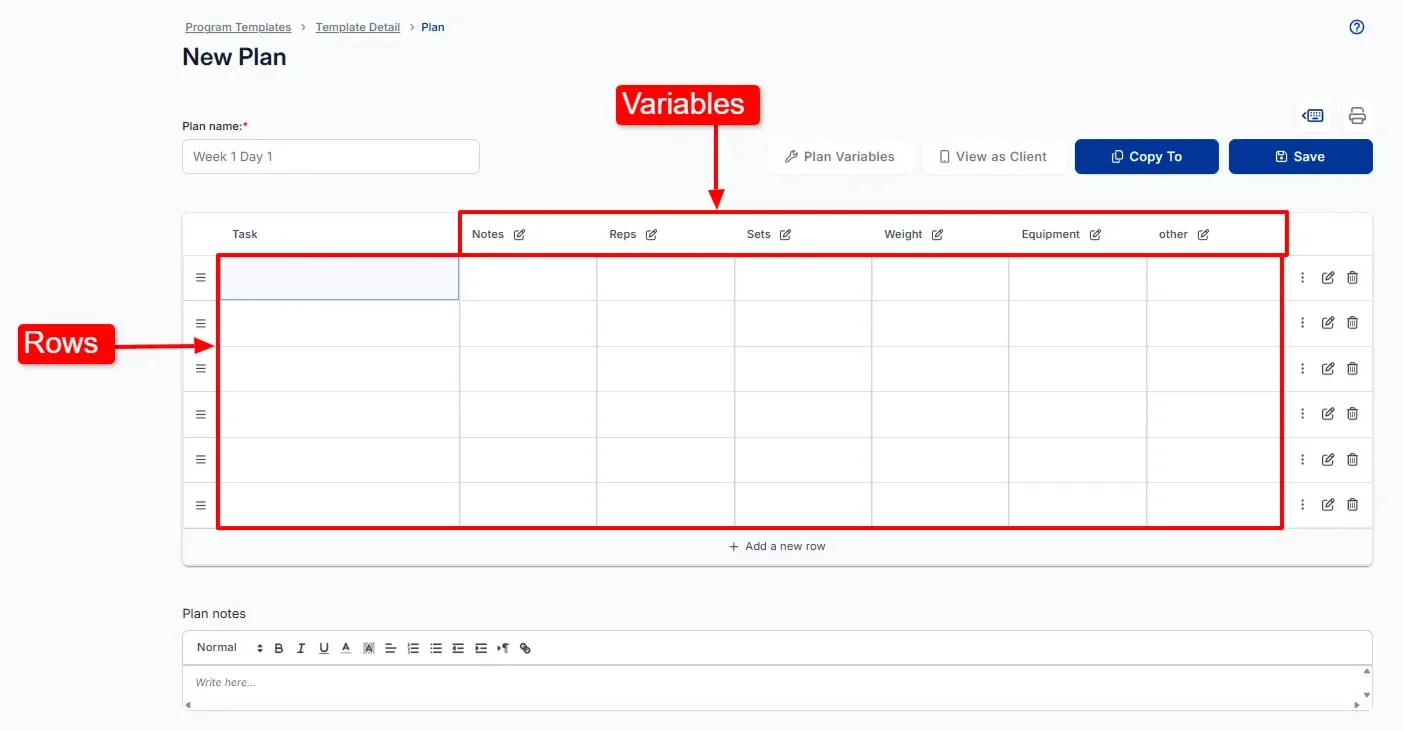The image size is (1403, 731).
Task: Toggle bold in Plan notes toolbar
Action: click(x=279, y=648)
